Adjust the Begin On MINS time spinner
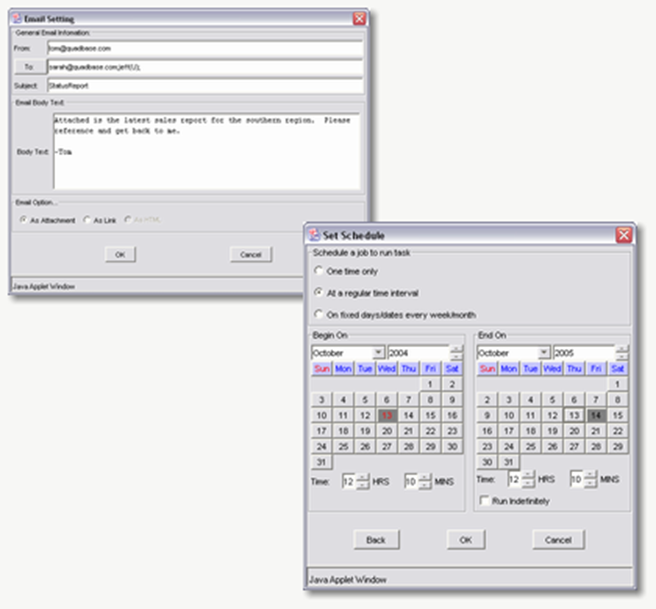Screen dimensions: 656x609 424,480
